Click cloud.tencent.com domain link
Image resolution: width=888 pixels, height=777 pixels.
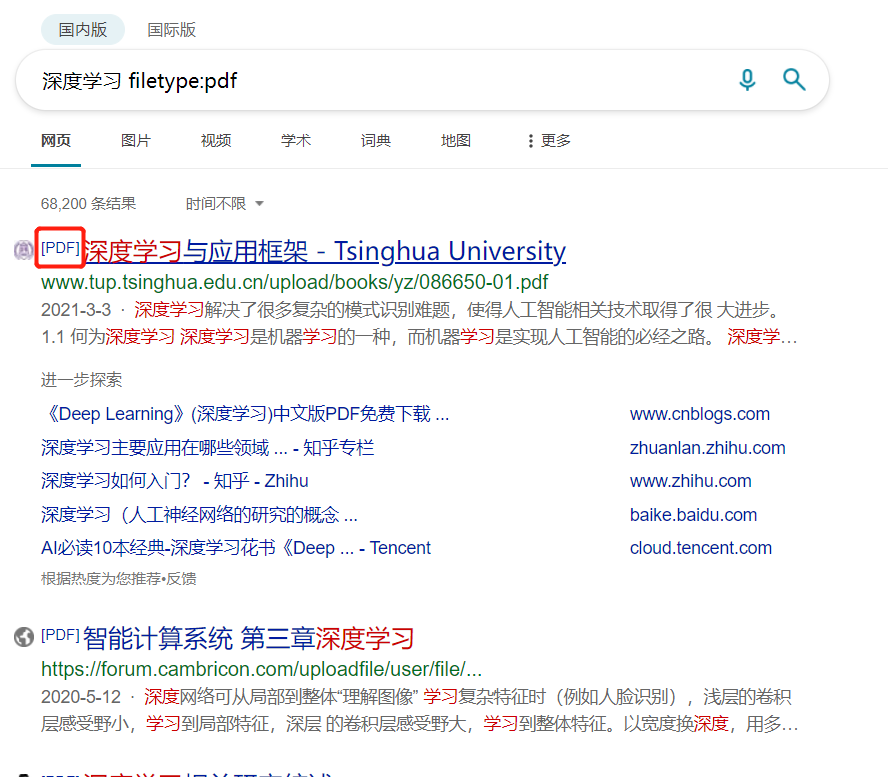point(701,548)
